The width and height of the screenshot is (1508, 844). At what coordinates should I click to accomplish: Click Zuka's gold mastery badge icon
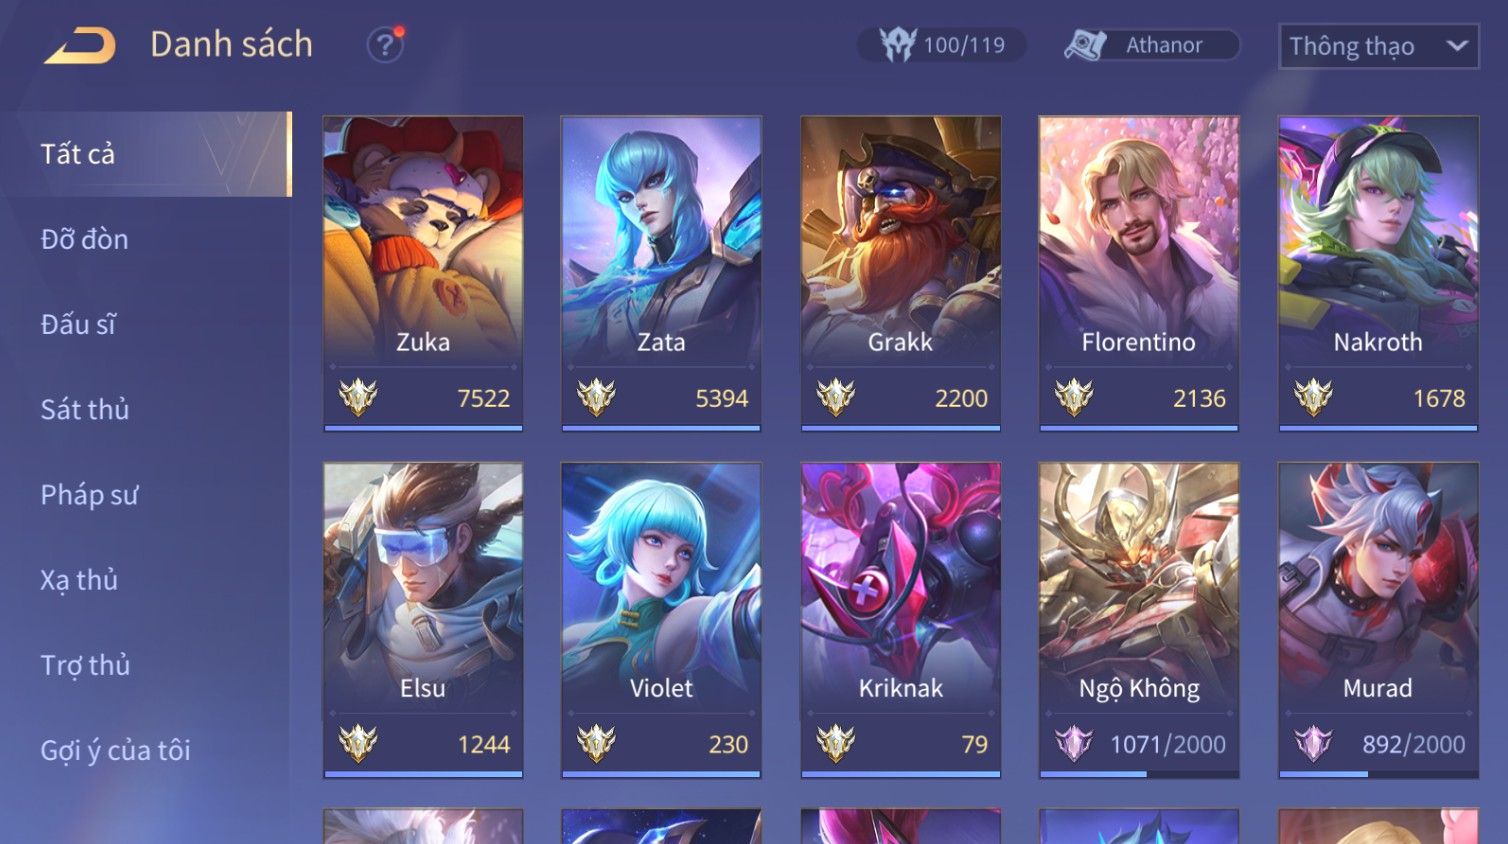[357, 398]
